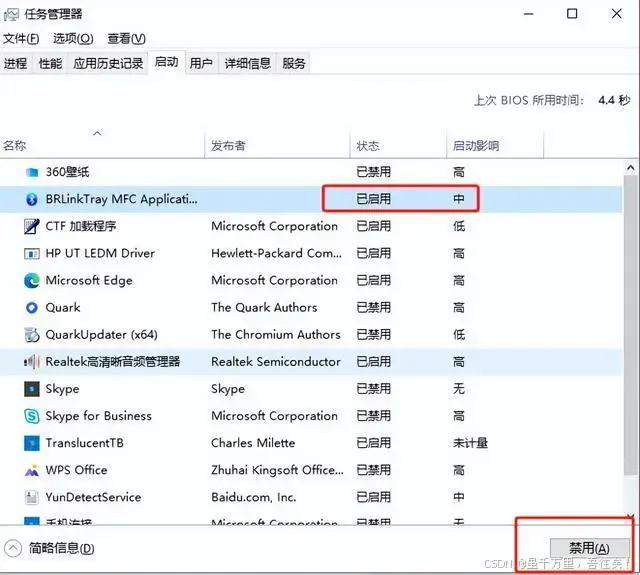Click the Skype for Business icon
Viewport: 640px width, 575px height.
click(32, 416)
